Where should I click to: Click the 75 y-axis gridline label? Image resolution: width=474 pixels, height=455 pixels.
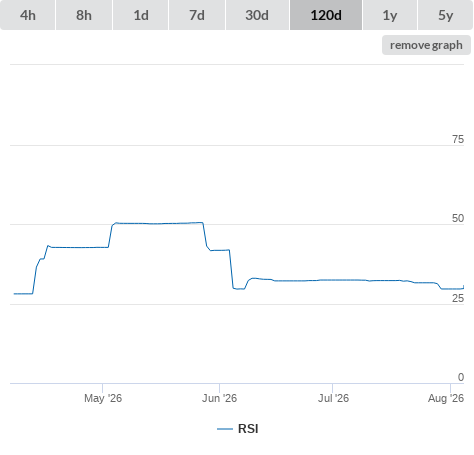coord(458,139)
